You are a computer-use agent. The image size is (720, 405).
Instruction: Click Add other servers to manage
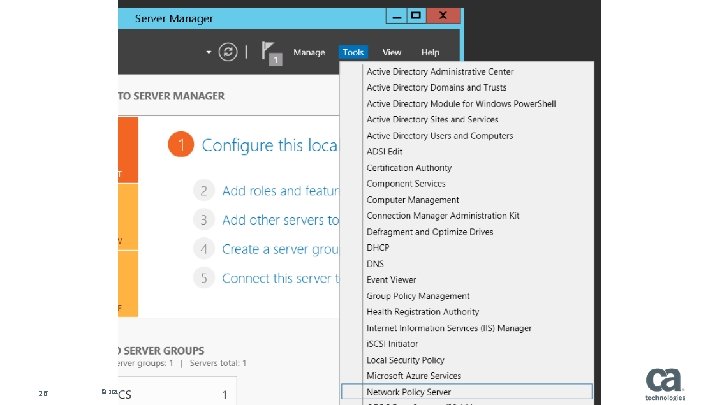click(x=280, y=220)
